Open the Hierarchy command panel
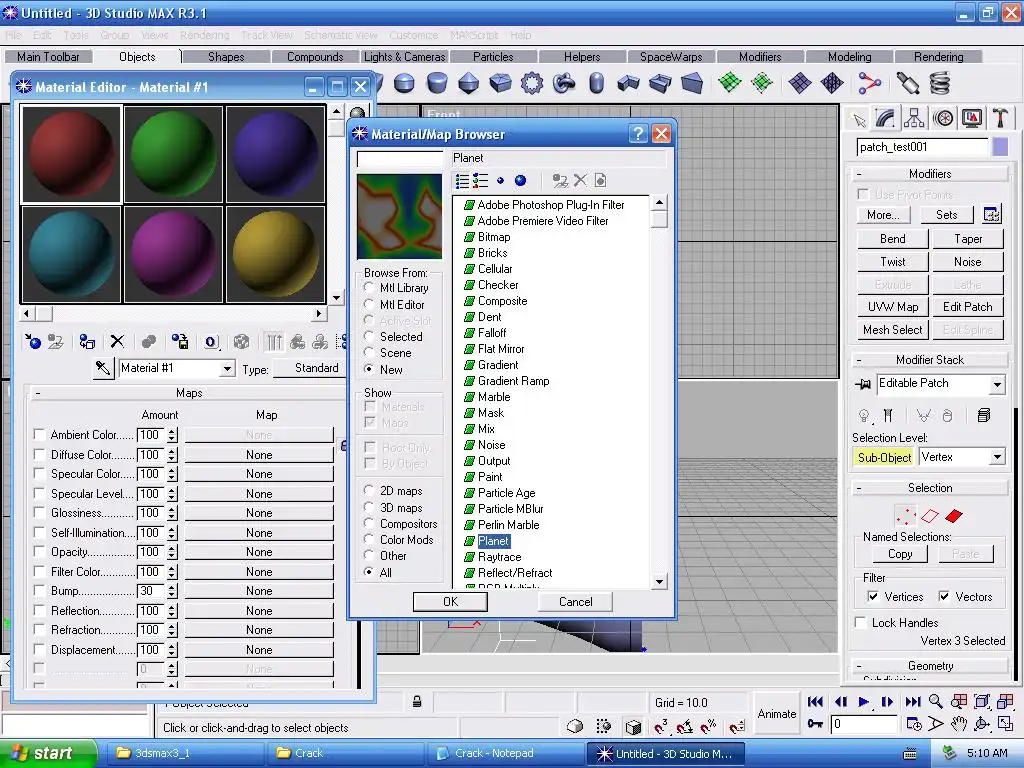The width and height of the screenshot is (1024, 768). [x=914, y=118]
